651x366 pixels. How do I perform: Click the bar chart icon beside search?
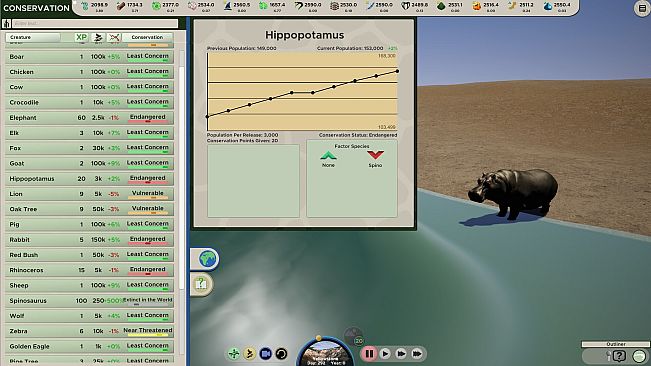(x=6, y=23)
